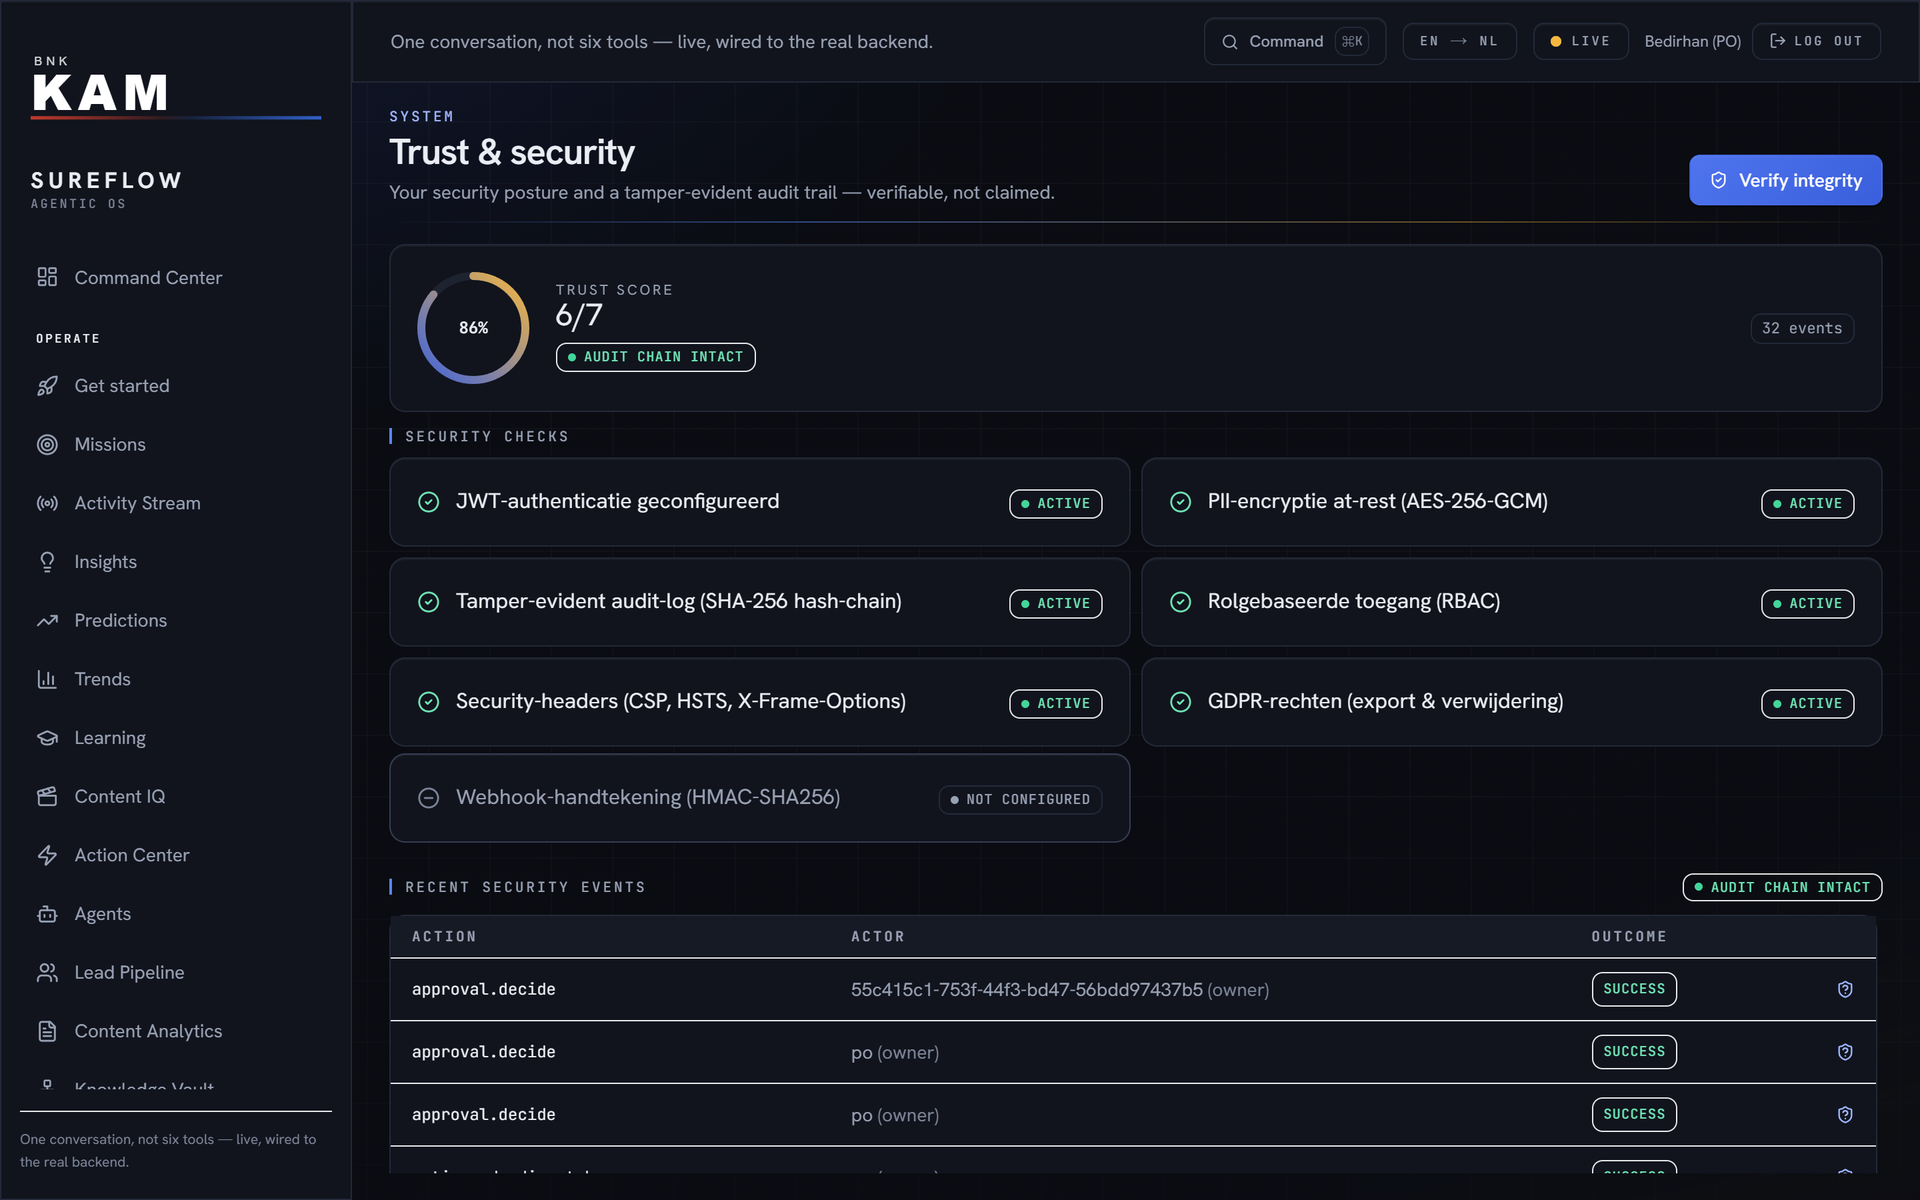The height and width of the screenshot is (1200, 1920).
Task: Click the 86% trust score ring
Action: pyautogui.click(x=473, y=328)
